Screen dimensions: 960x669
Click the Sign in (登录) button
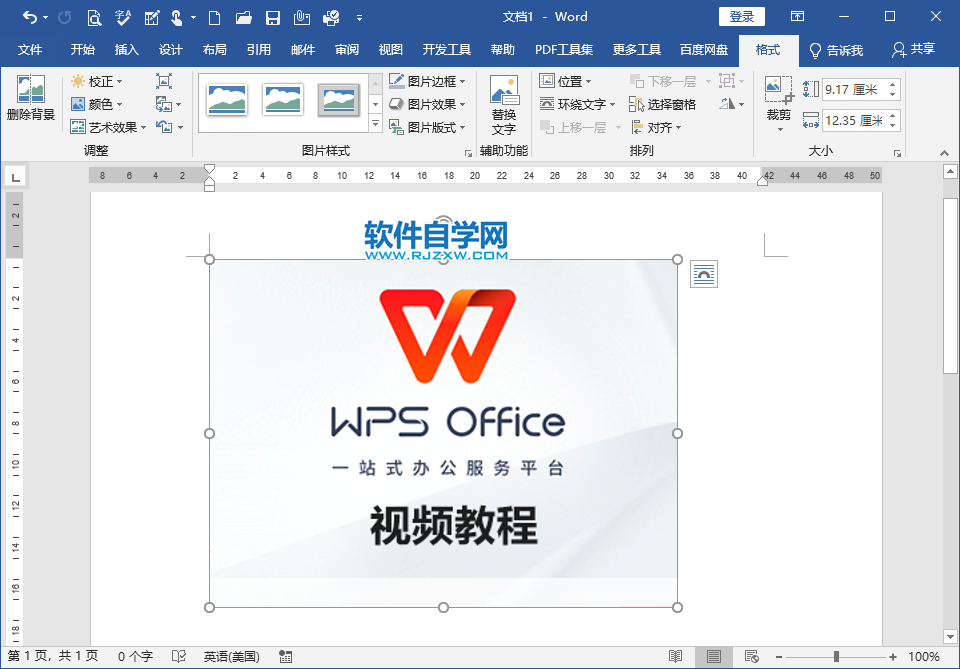741,16
